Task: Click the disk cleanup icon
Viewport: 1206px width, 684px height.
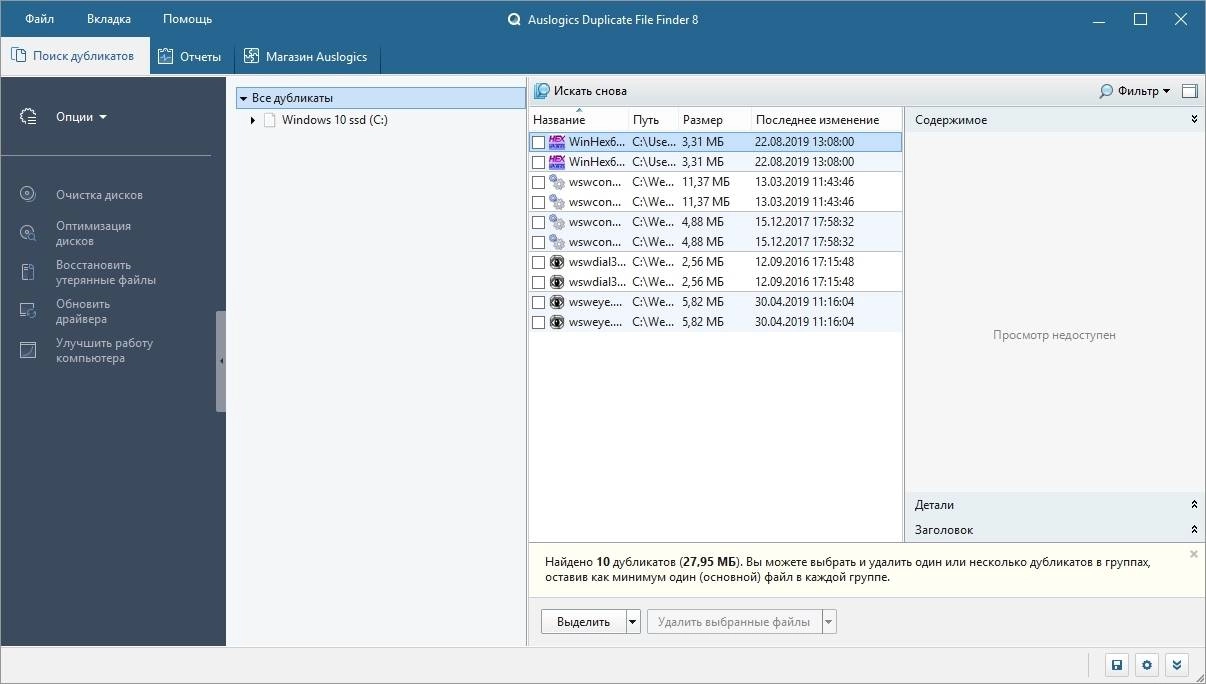Action: click(28, 195)
